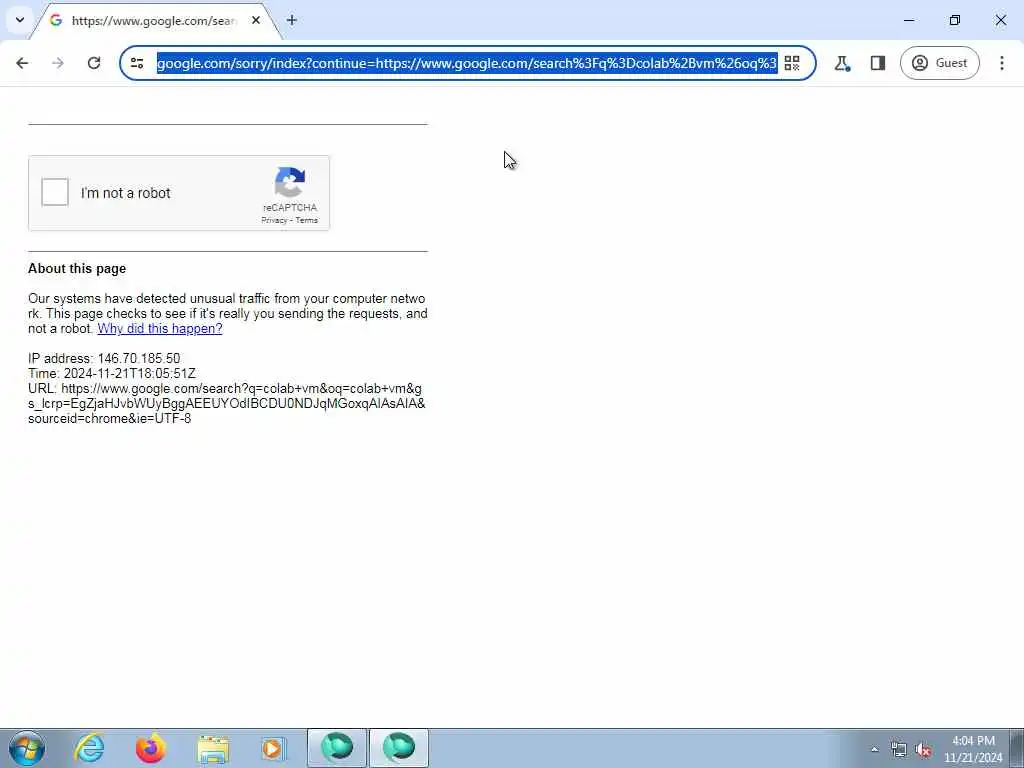This screenshot has width=1024, height=768.
Task: Click the muted volume tray icon
Action: pyautogui.click(x=923, y=749)
